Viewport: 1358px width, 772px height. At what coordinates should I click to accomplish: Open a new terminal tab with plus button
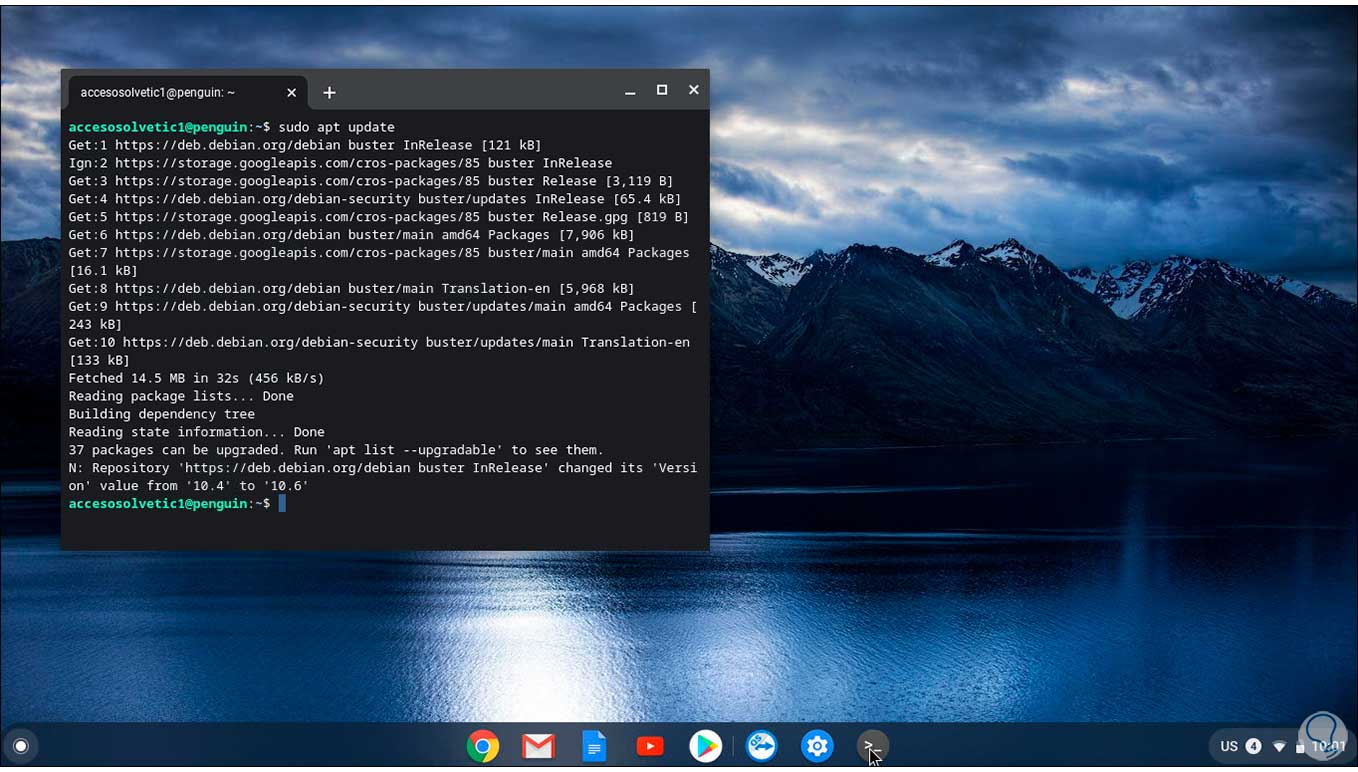[x=329, y=92]
